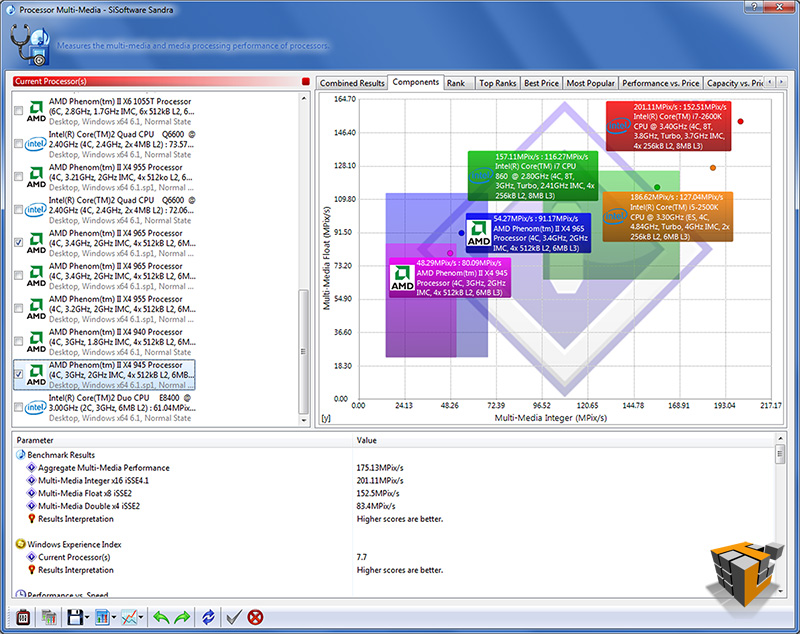This screenshot has height=634, width=800.
Task: Open the Performance vs. Price tab
Action: [661, 83]
